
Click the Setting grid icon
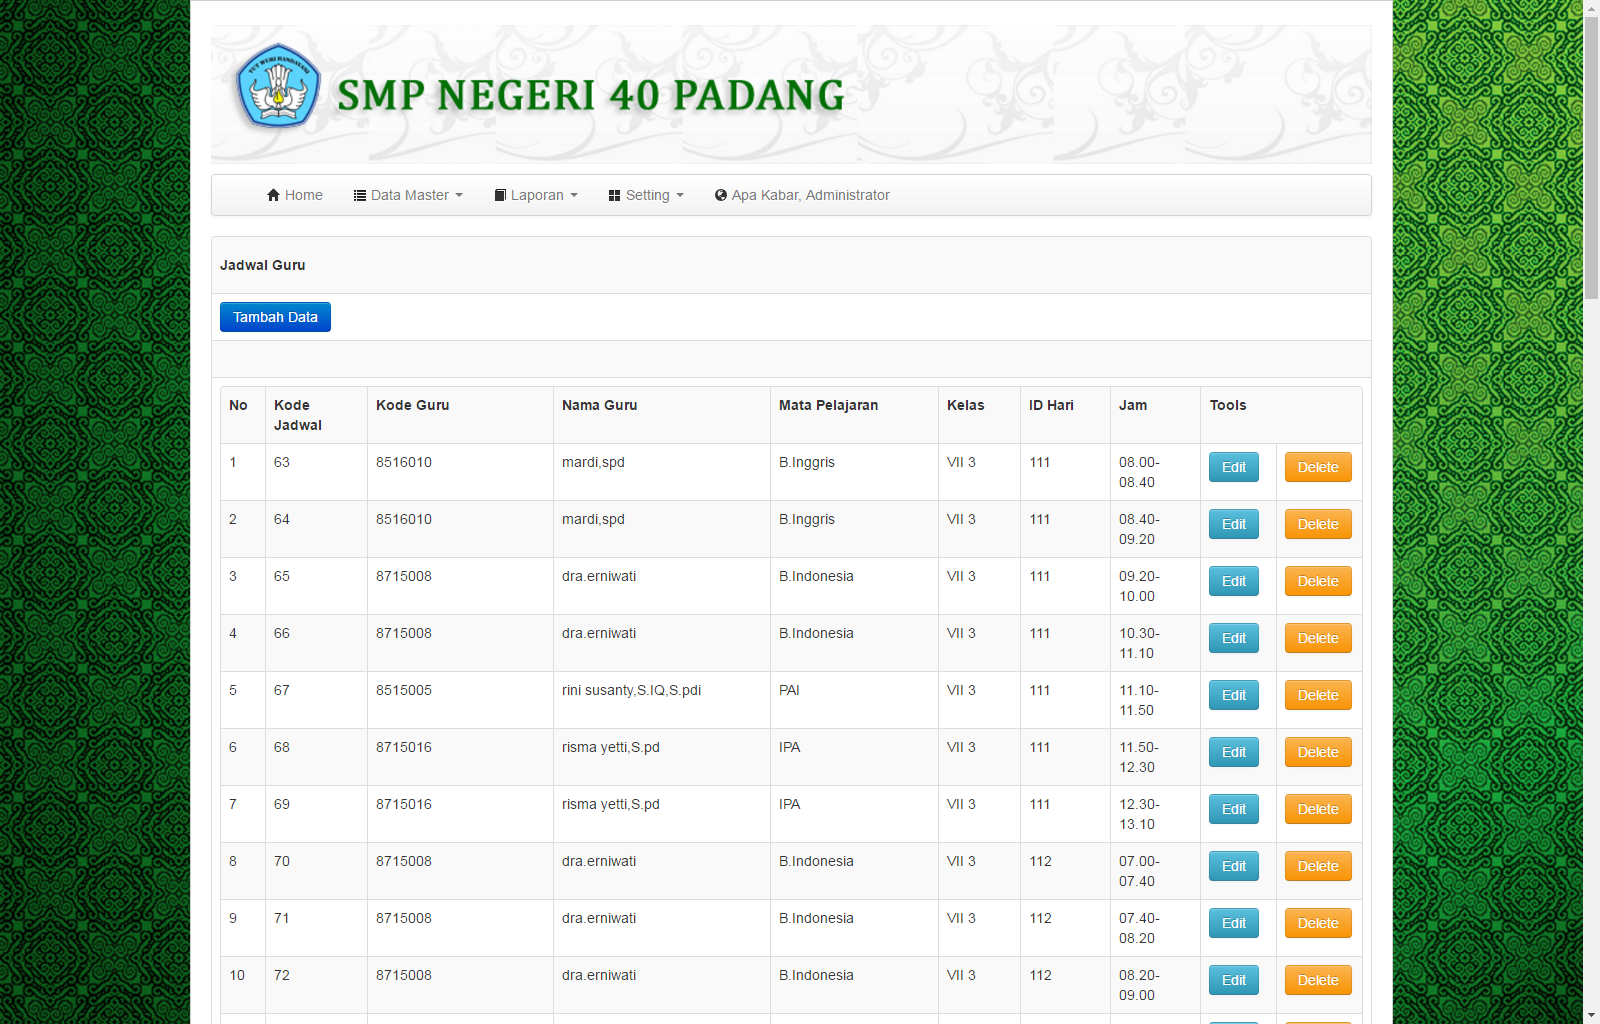tap(614, 195)
